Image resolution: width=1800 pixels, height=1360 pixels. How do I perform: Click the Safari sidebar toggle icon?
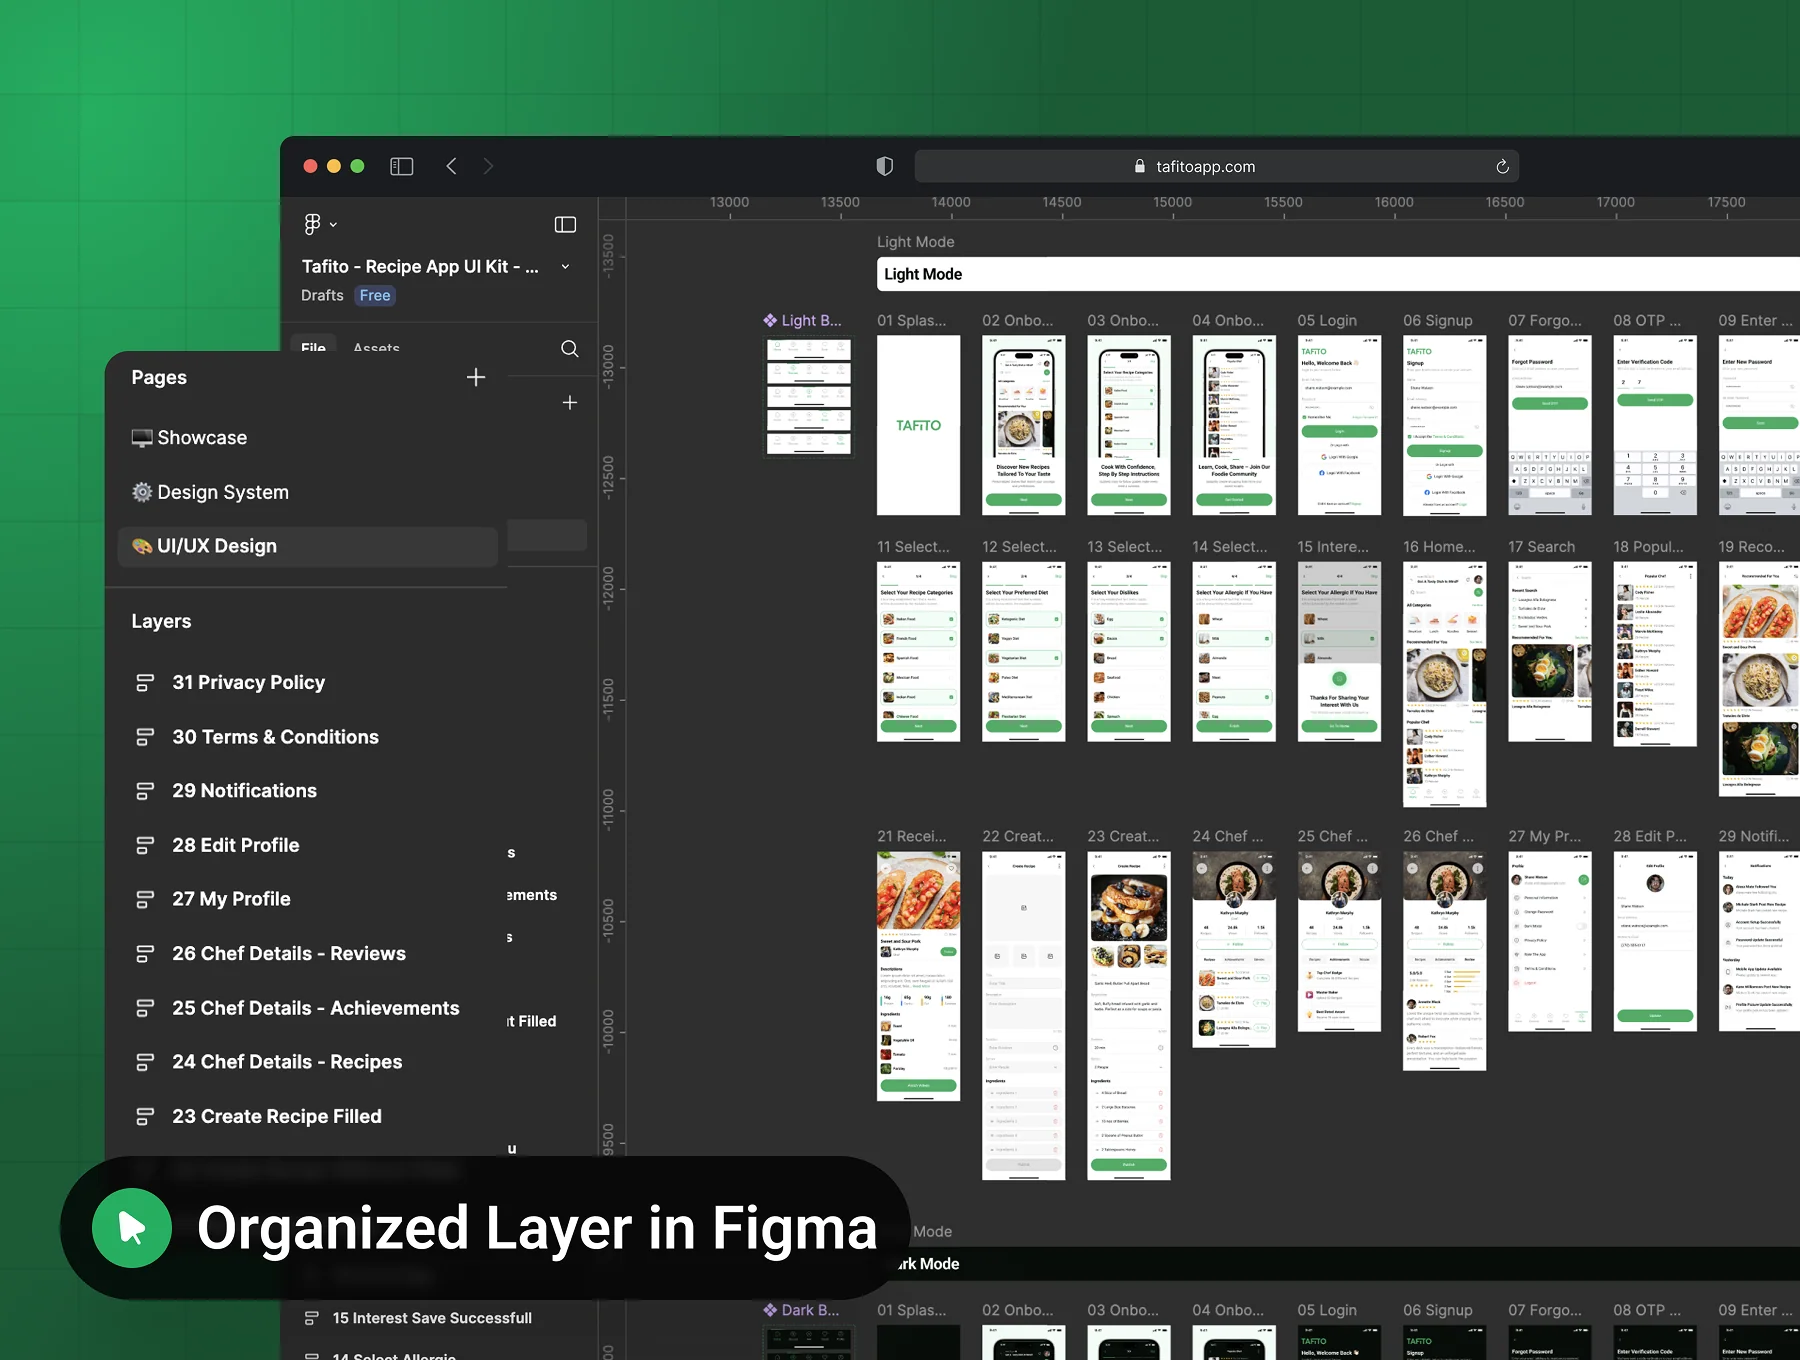click(x=402, y=166)
